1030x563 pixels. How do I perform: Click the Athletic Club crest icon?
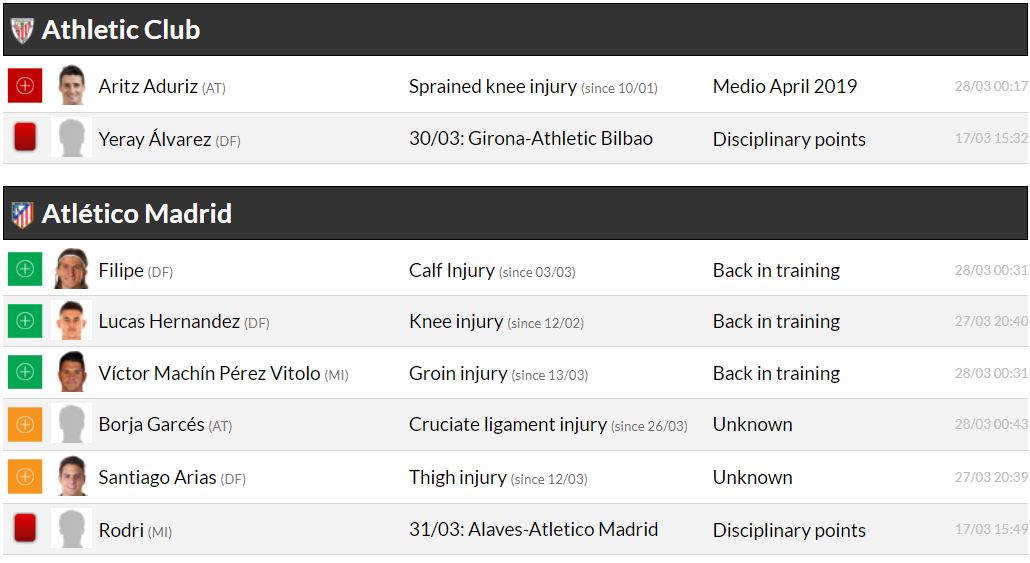(22, 30)
